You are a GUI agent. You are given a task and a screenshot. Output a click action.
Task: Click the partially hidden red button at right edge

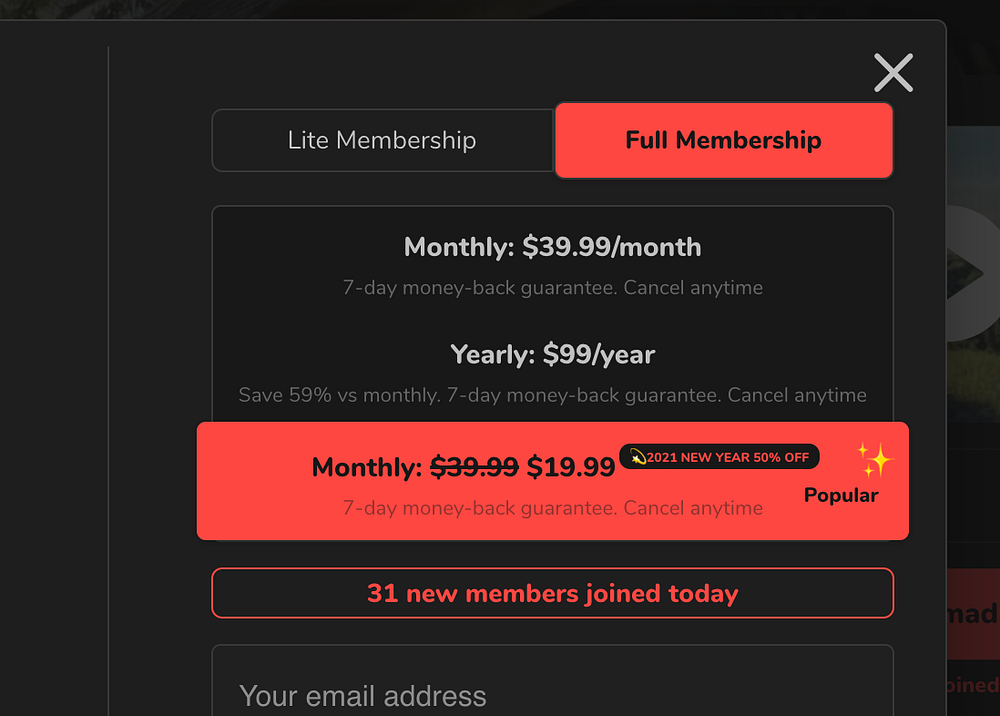[x=972, y=613]
